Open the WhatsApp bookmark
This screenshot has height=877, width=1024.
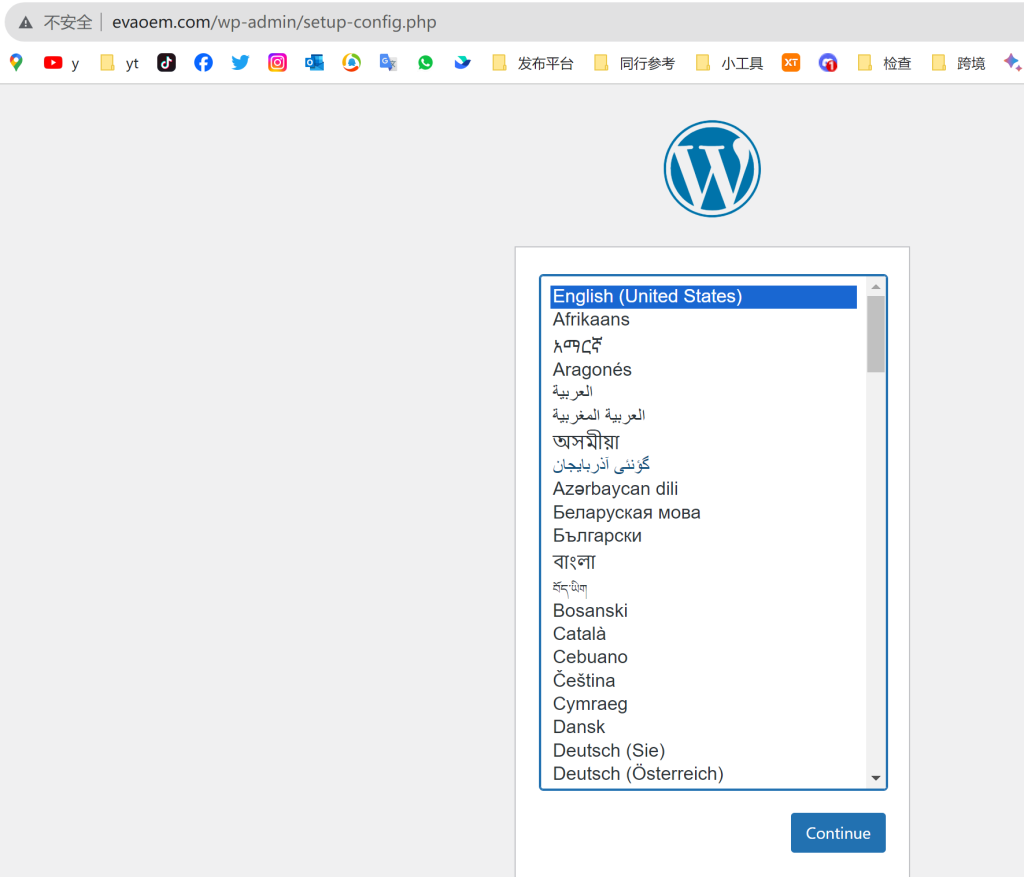(425, 63)
